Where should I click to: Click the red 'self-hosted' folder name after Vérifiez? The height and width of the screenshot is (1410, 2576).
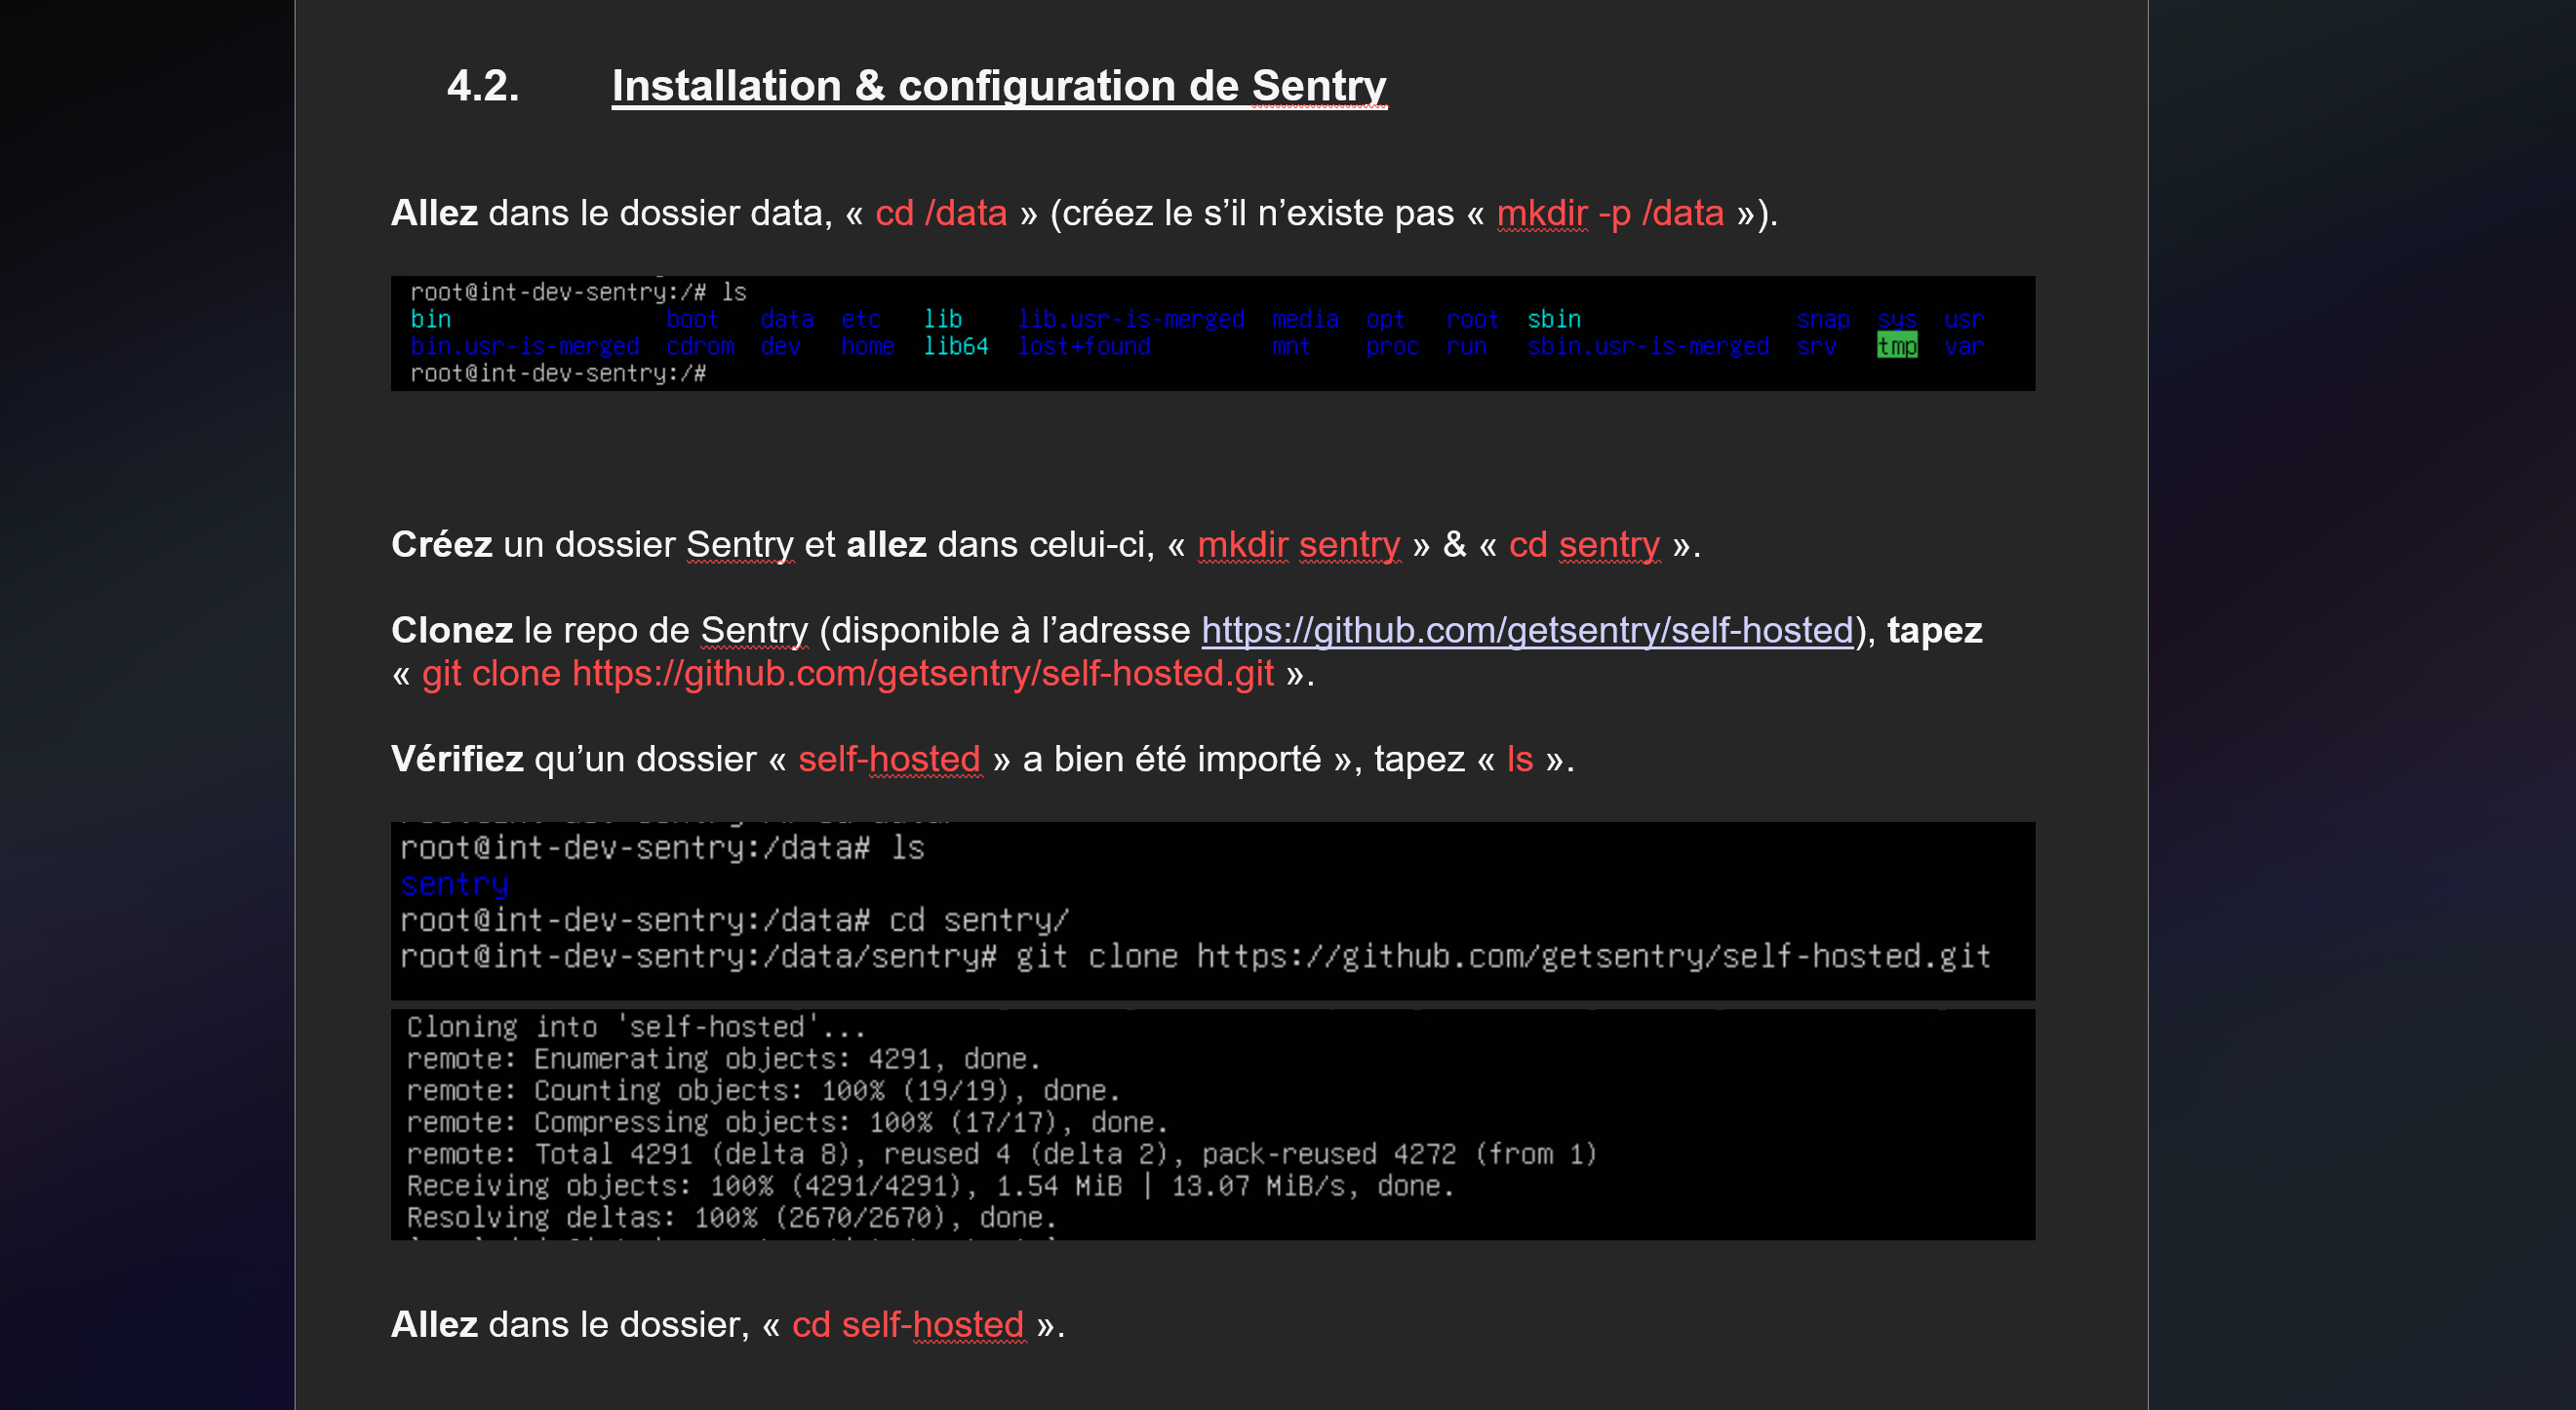[888, 759]
